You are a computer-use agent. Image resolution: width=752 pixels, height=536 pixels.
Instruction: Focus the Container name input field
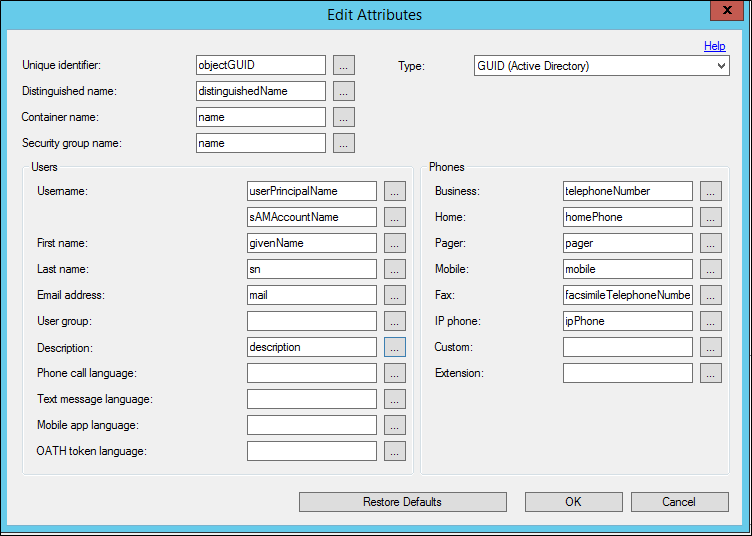(x=261, y=117)
